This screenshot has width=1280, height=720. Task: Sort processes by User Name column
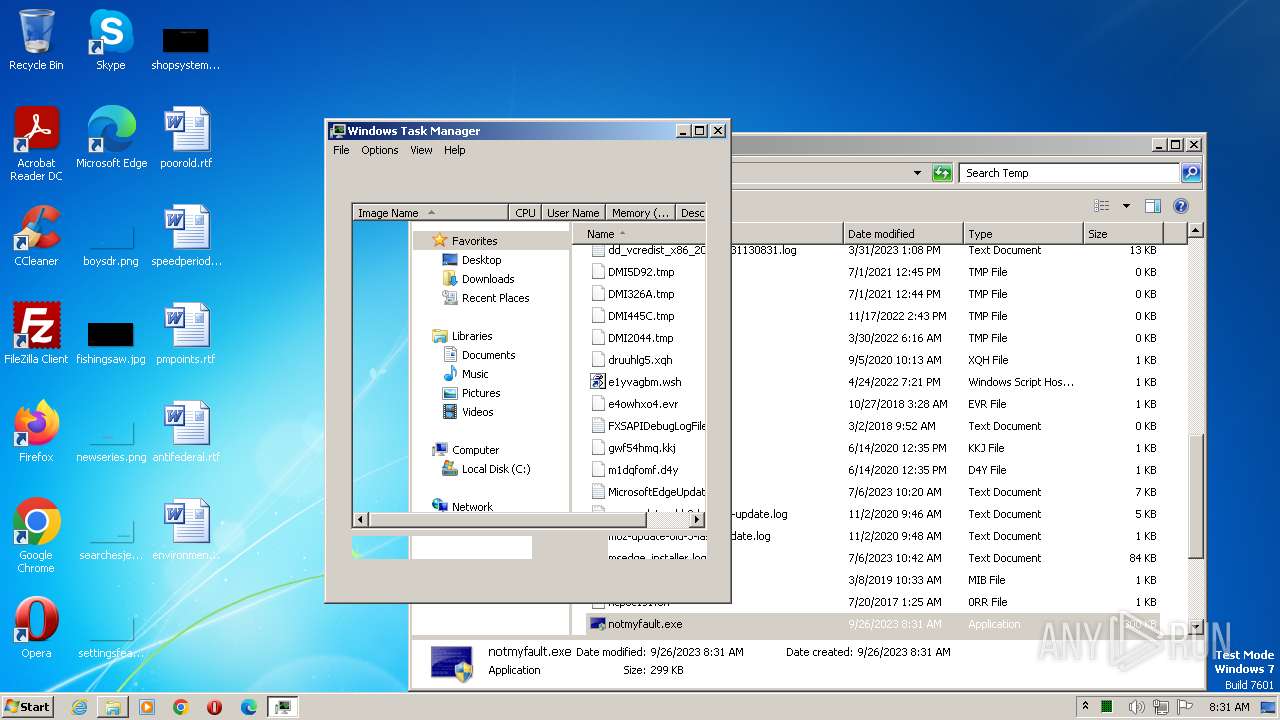pos(573,213)
